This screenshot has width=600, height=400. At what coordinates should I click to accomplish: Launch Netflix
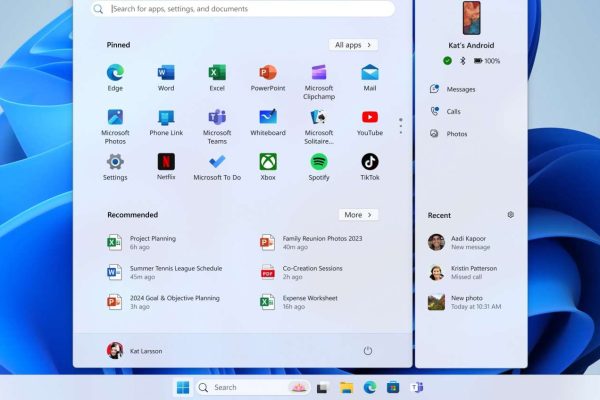coord(166,167)
